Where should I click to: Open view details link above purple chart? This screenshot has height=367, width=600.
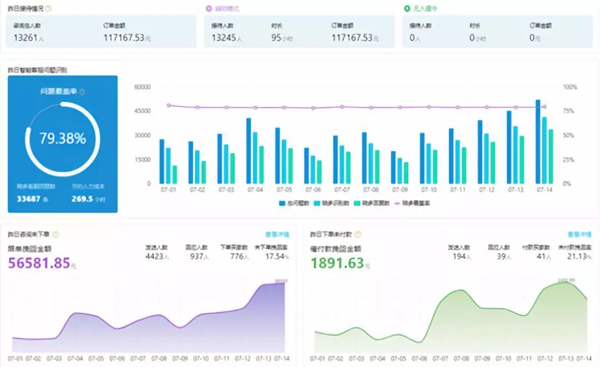pos(277,234)
